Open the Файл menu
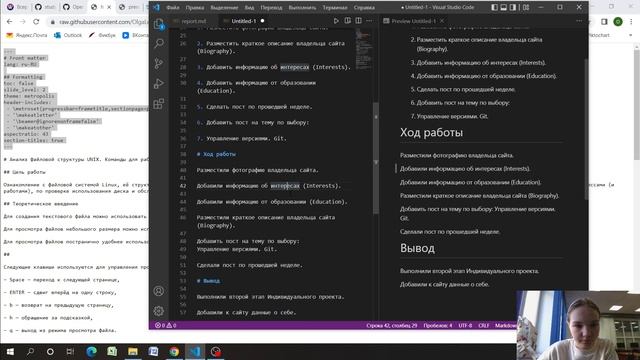640x360 pixels. pyautogui.click(x=173, y=8)
